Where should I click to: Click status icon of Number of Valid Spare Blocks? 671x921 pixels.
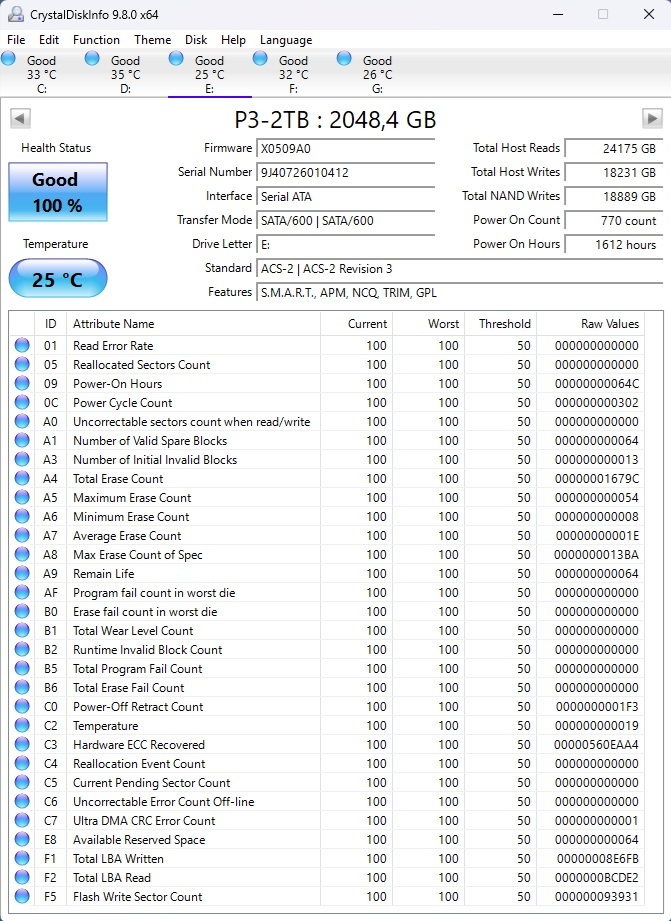(x=22, y=441)
